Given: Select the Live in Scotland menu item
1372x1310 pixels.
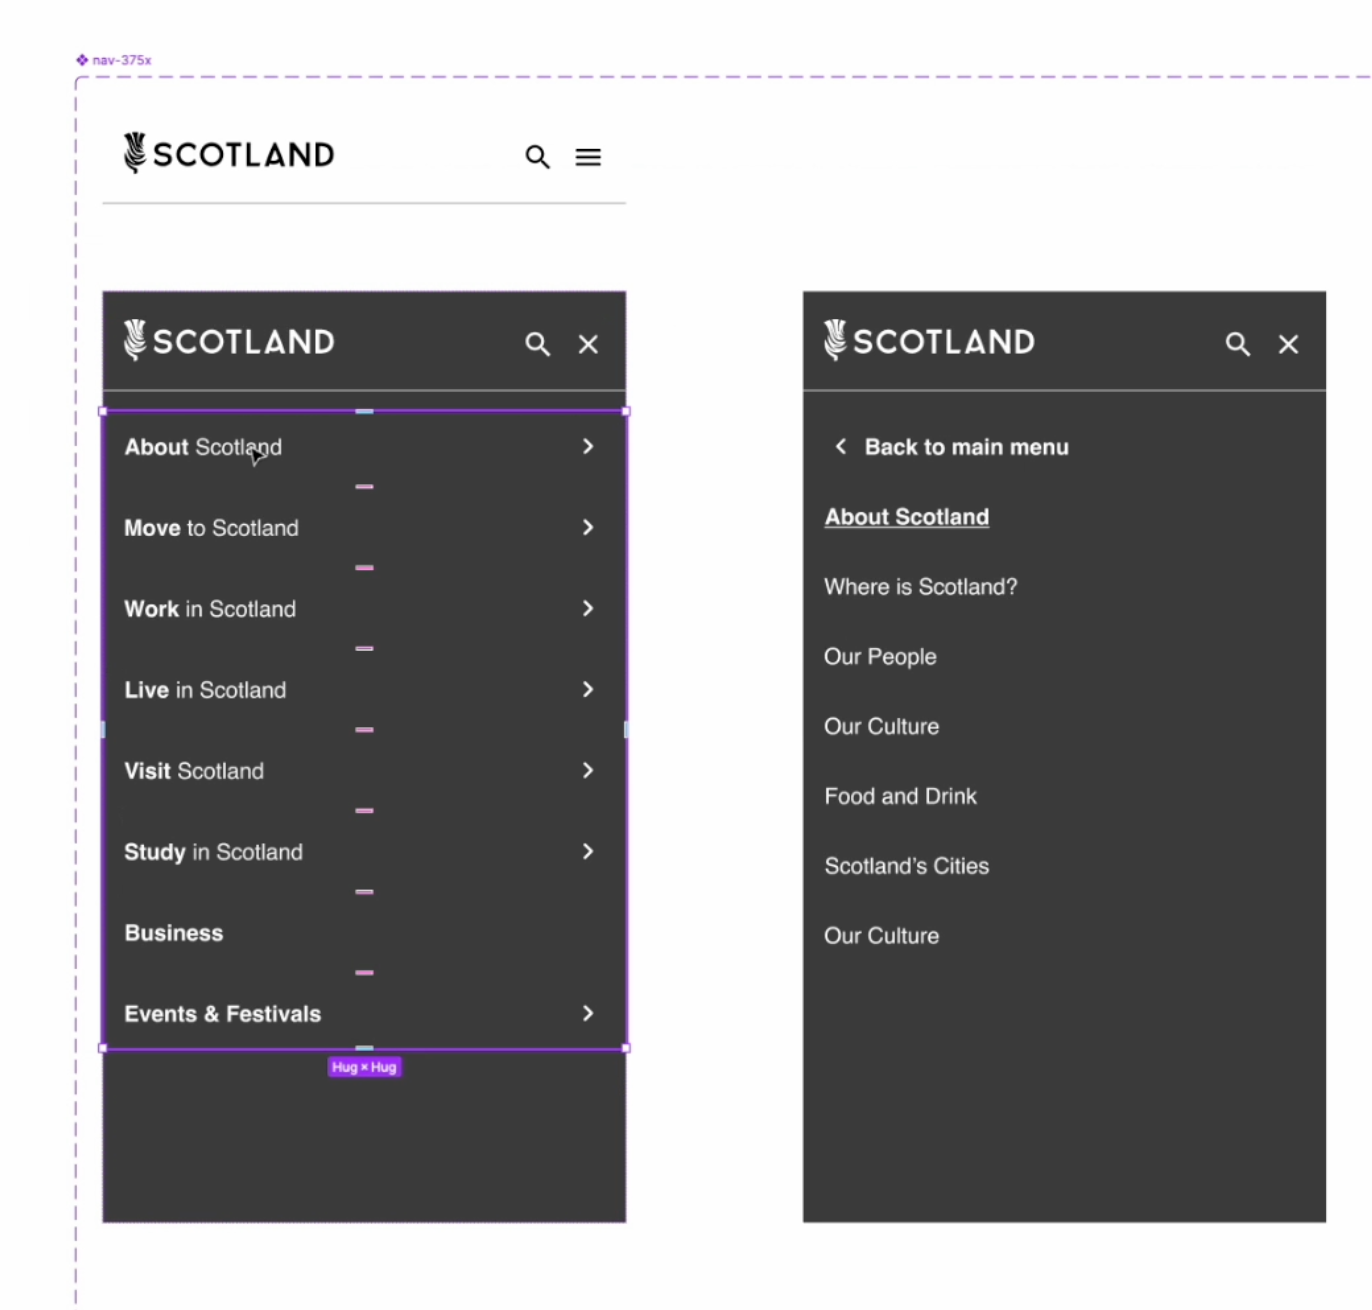Looking at the screenshot, I should point(205,690).
